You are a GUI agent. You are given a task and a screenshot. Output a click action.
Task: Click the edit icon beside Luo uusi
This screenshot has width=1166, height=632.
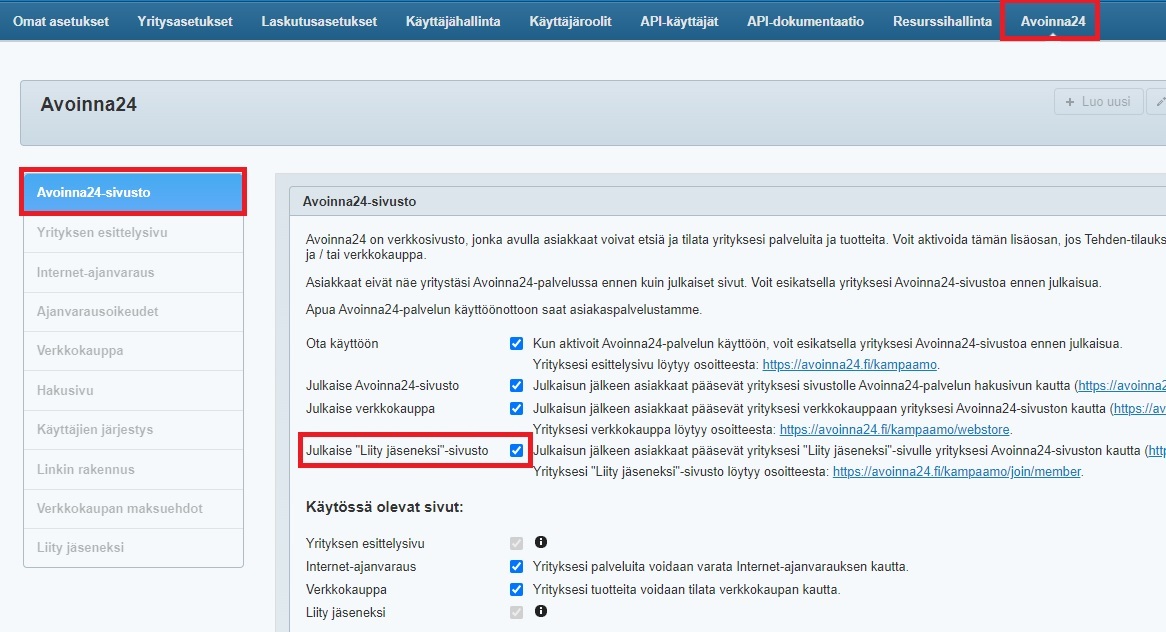[1158, 102]
